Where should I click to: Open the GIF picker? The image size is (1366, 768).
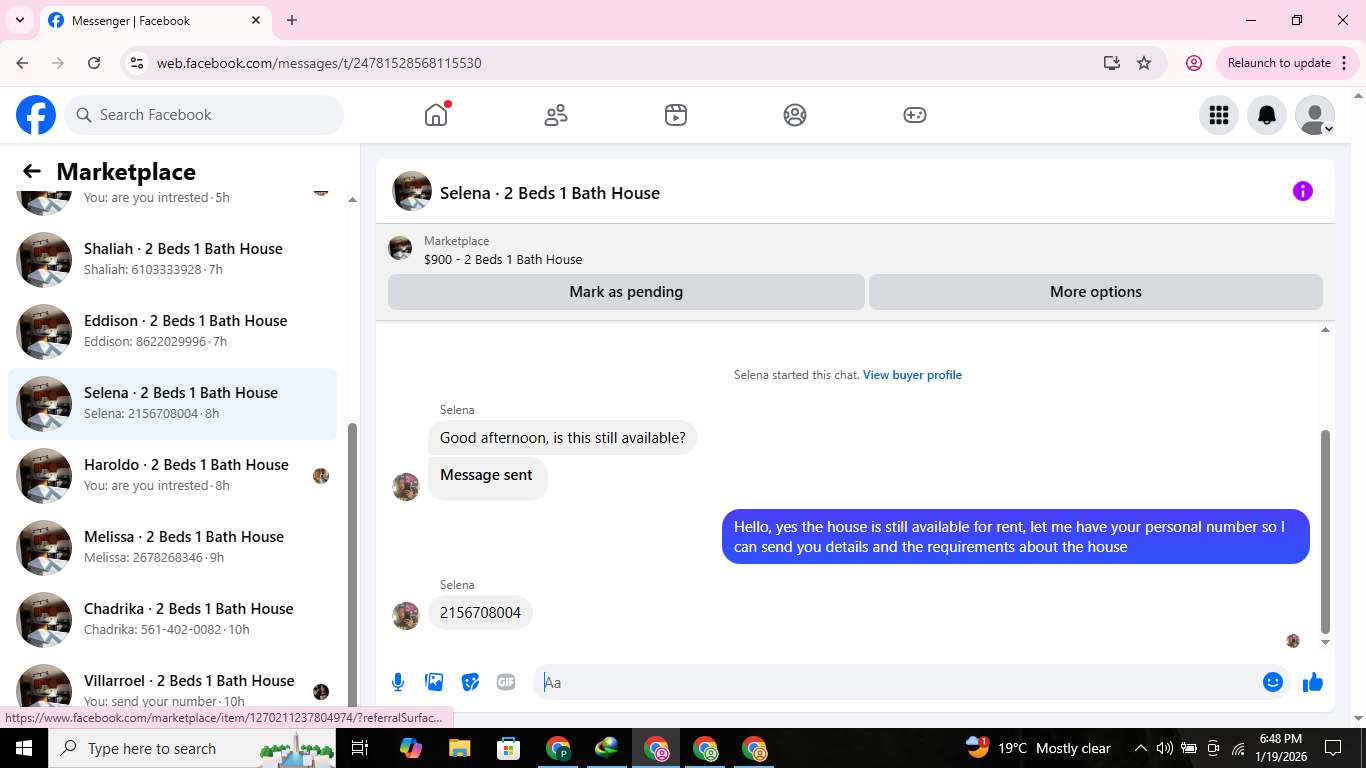coord(506,682)
